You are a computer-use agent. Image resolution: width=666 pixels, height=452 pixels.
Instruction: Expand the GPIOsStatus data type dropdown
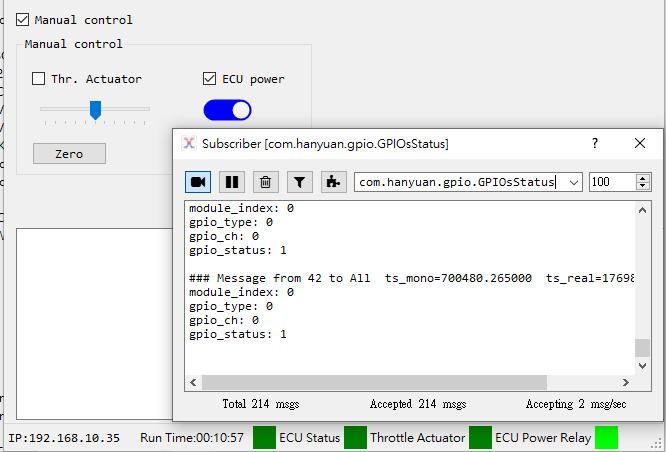coord(572,182)
